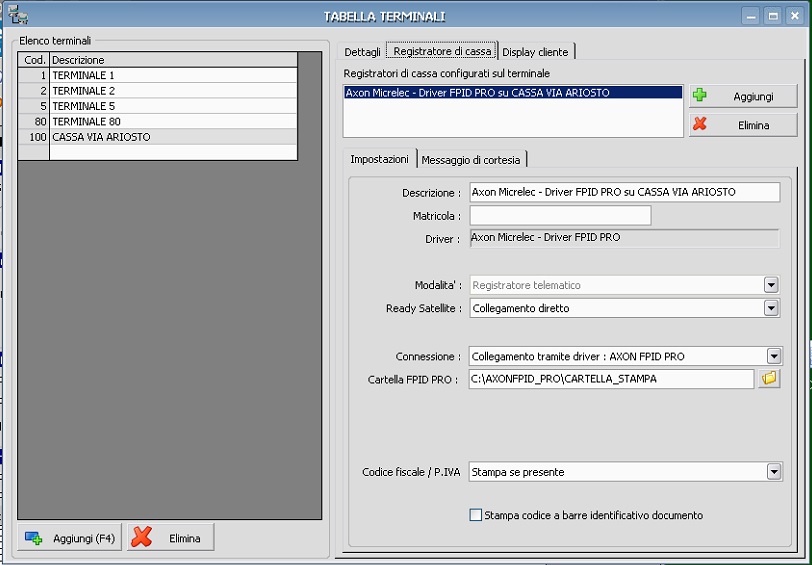Select TERMINALE 80 row

[157, 122]
